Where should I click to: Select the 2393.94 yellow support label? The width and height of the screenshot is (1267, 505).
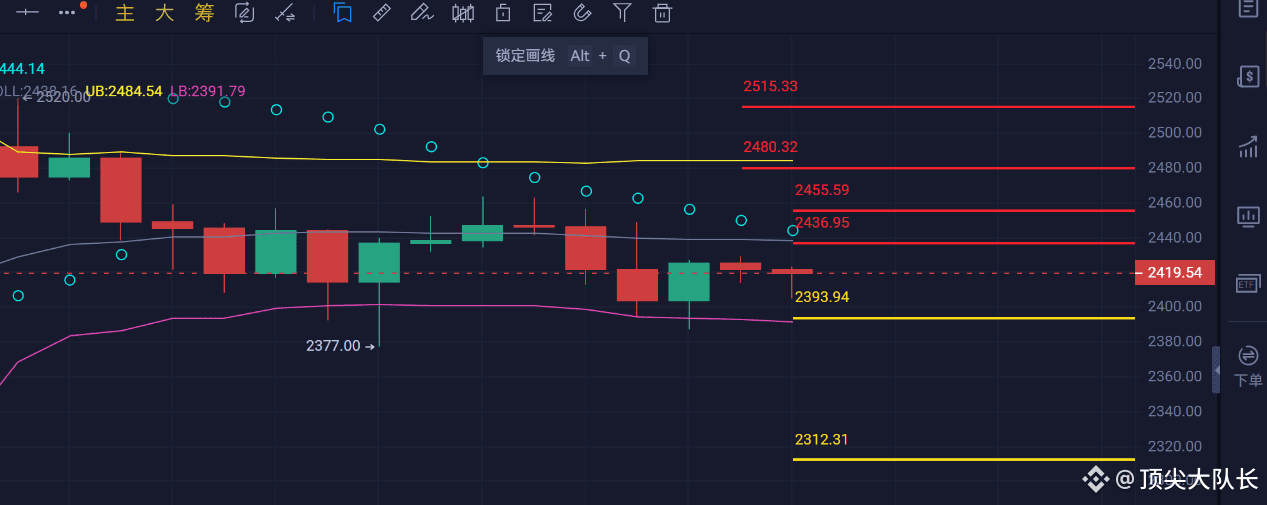tap(822, 297)
